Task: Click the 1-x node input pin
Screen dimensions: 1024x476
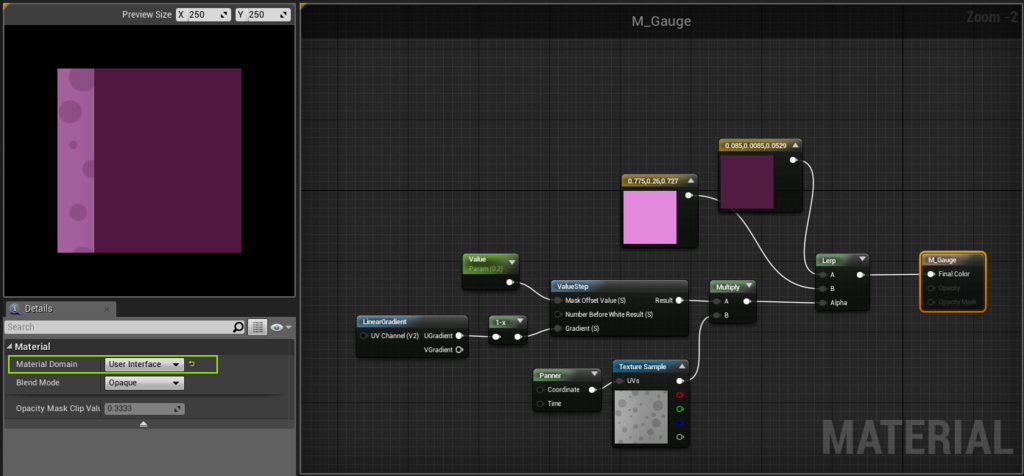Action: [496, 337]
